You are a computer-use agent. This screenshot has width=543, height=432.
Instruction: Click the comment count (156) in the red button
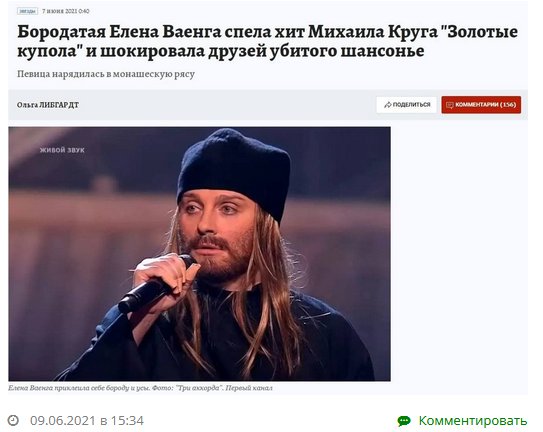508,105
